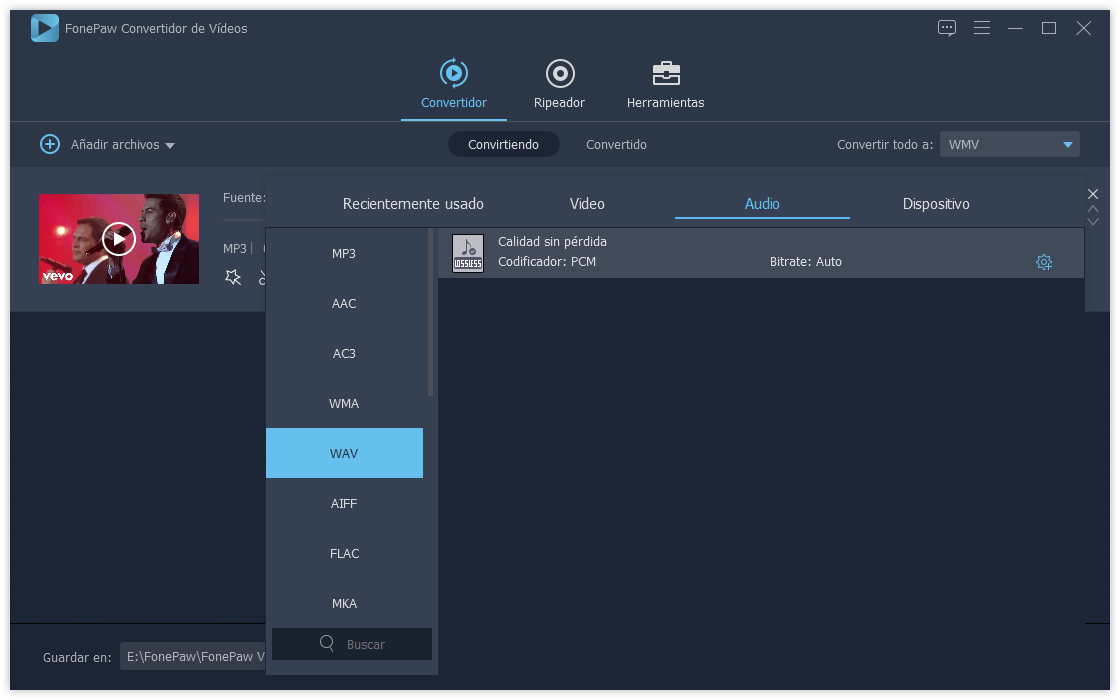Open the hamburger menu in title bar
Image resolution: width=1120 pixels, height=700 pixels.
(x=981, y=28)
